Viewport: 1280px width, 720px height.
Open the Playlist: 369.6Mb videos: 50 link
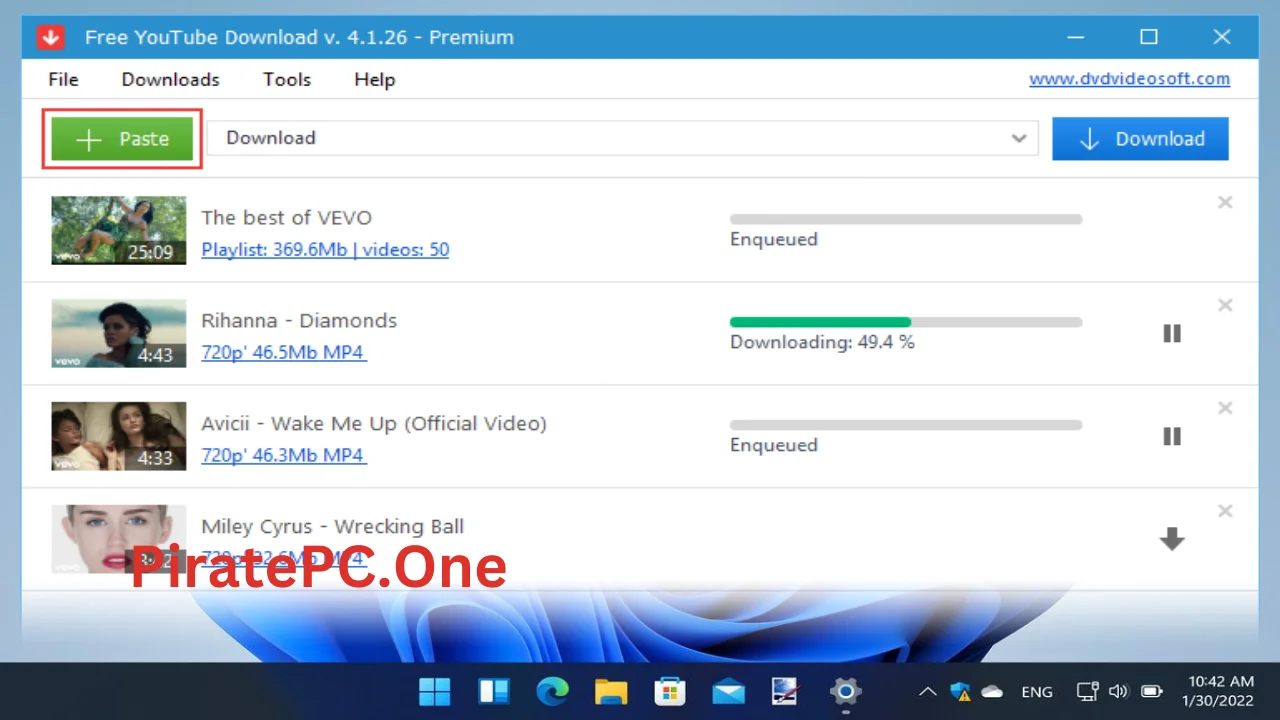(325, 249)
